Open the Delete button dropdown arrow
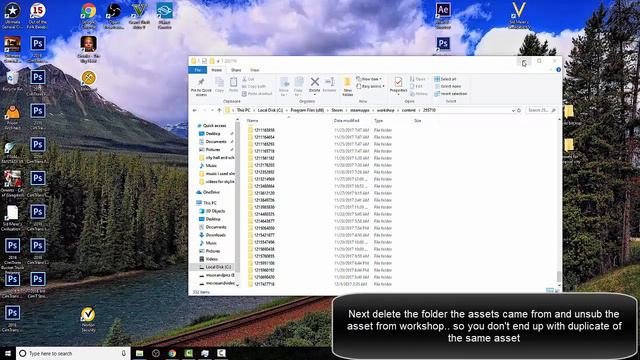This screenshot has height=360, width=640. 314,94
